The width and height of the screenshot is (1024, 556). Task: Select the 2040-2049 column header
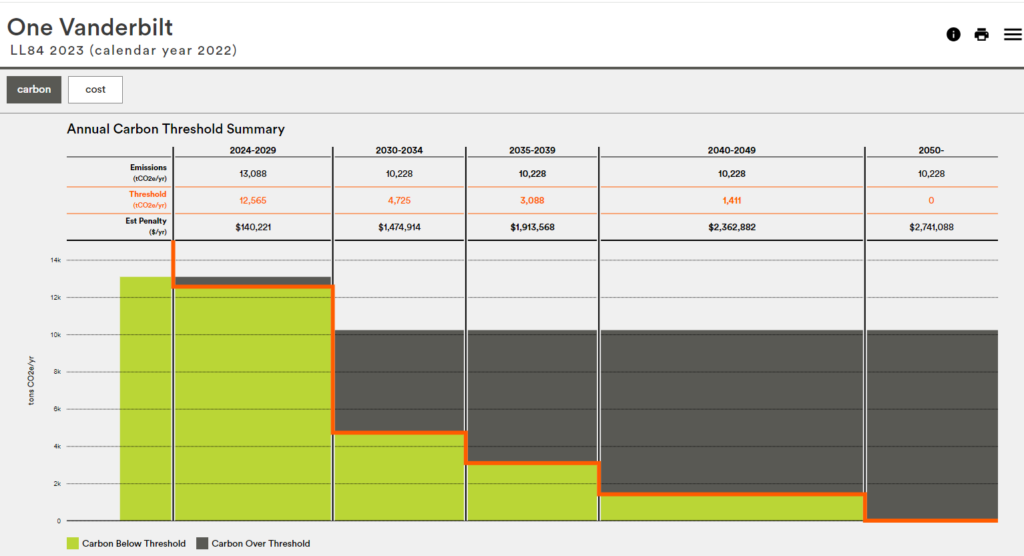[731, 150]
